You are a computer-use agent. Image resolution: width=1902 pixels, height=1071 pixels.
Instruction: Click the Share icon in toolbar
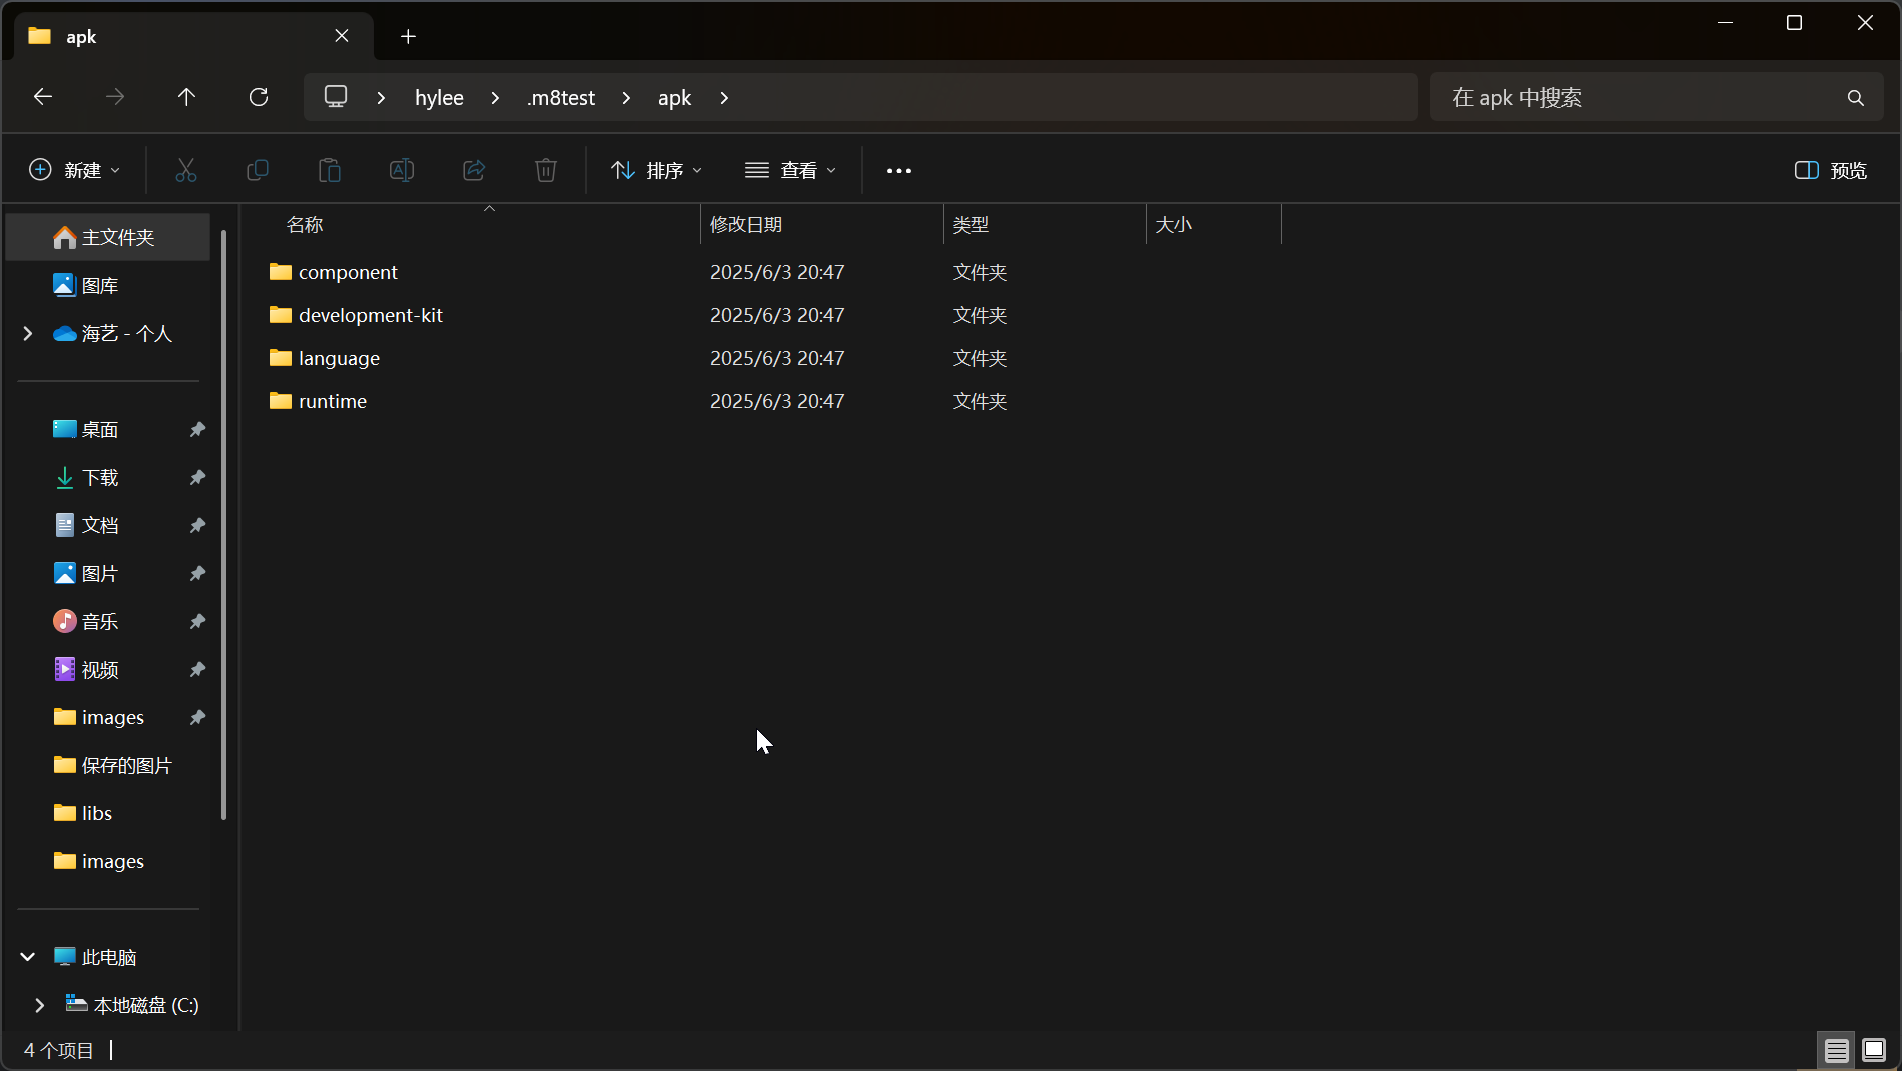click(x=474, y=170)
